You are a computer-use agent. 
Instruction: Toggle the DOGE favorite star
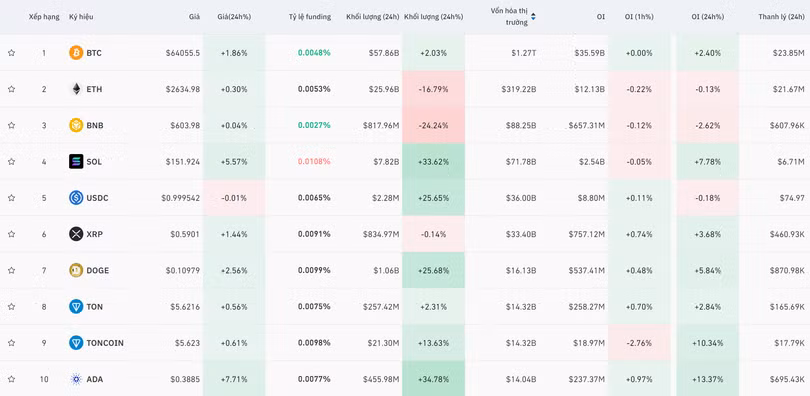coord(11,270)
